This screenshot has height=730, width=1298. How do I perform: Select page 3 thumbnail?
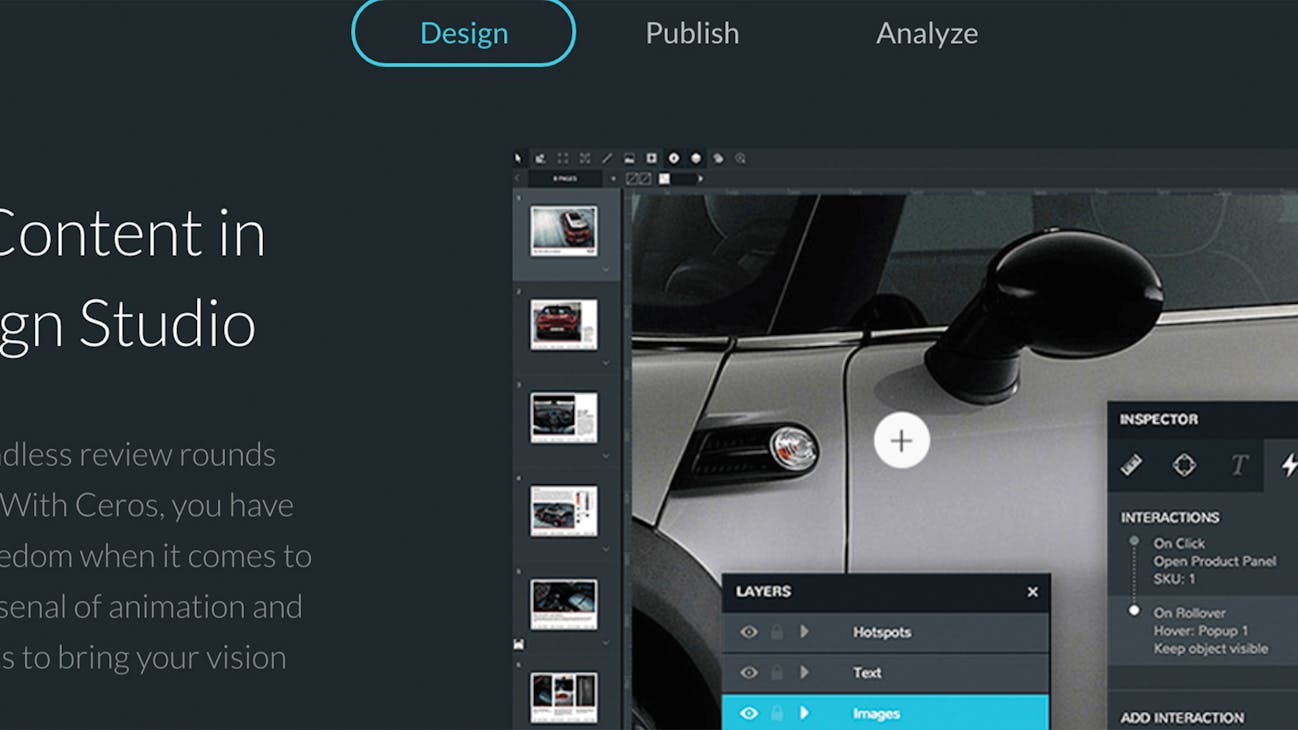[x=563, y=417]
